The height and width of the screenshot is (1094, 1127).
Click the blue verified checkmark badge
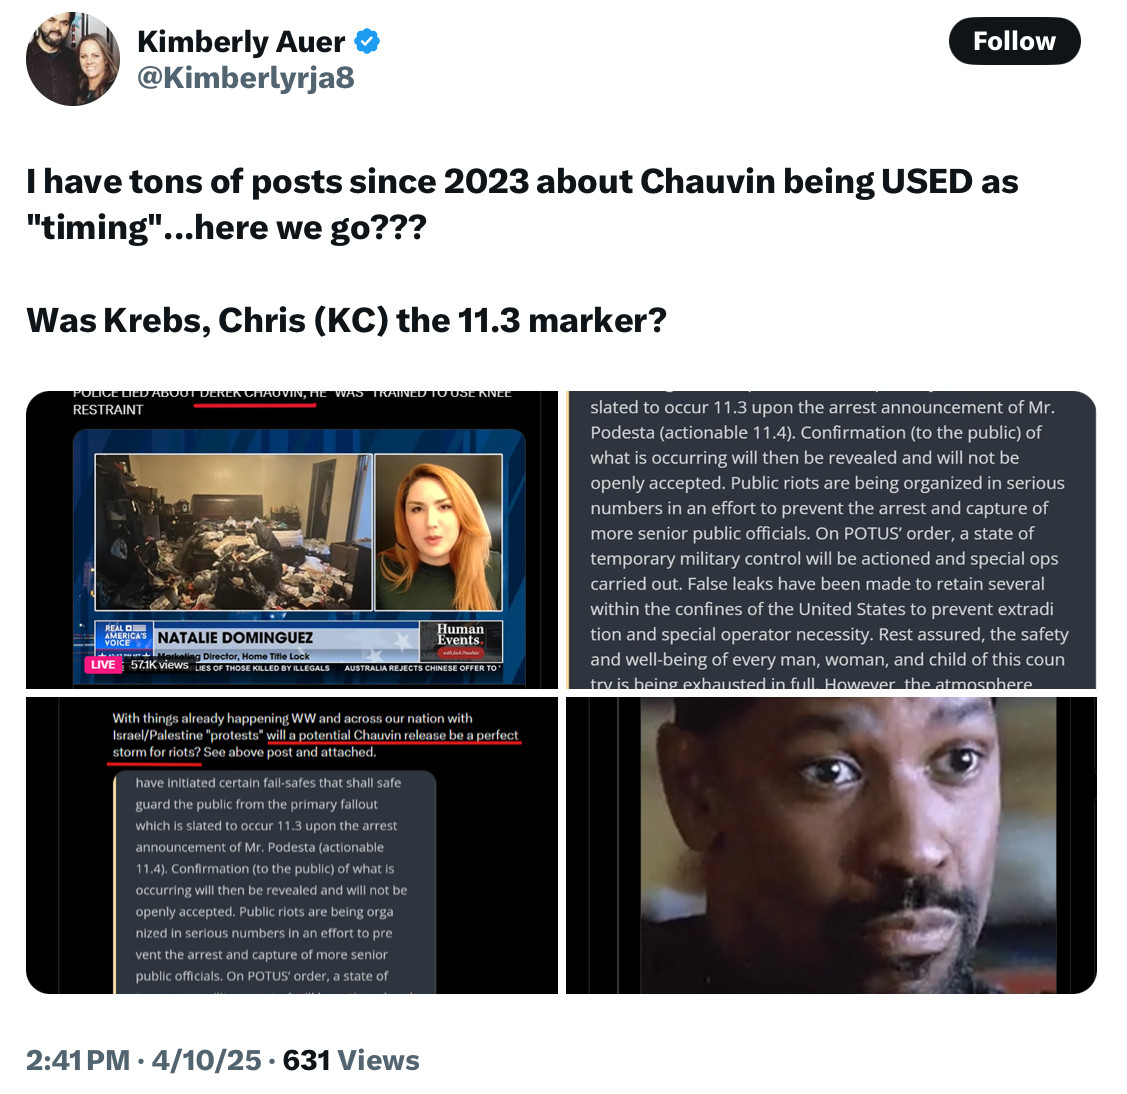click(x=367, y=42)
